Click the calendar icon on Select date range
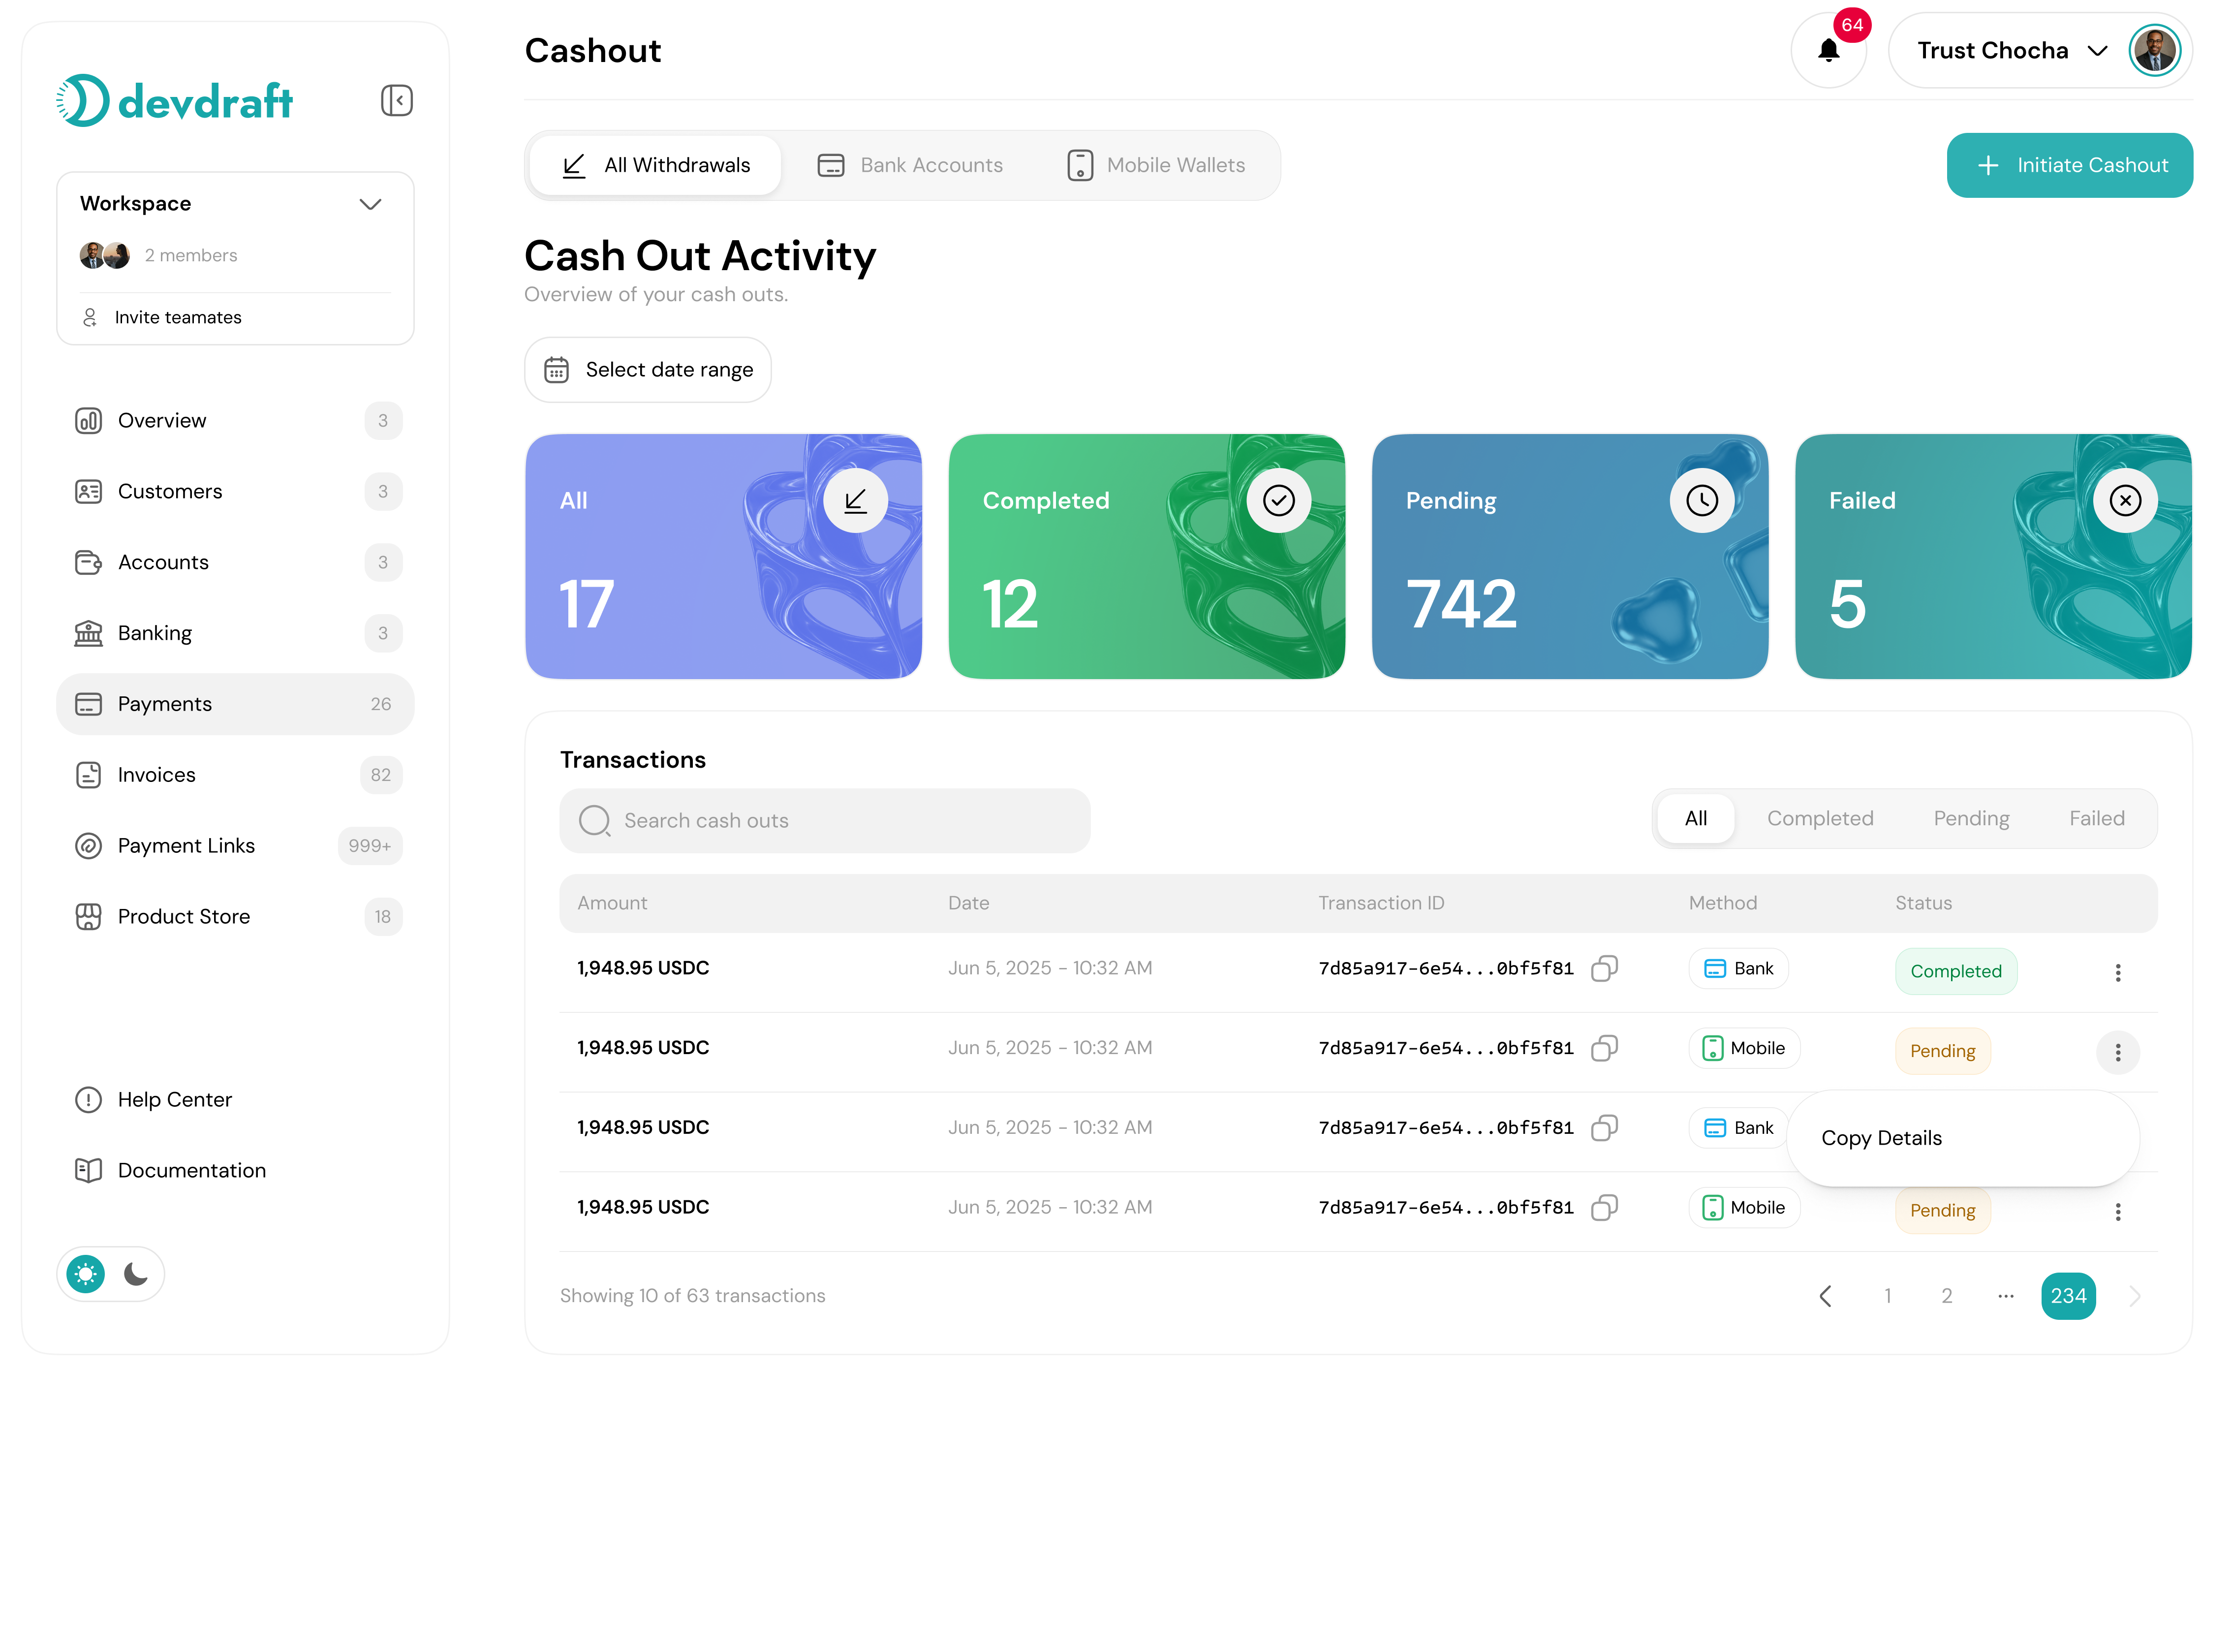 click(x=557, y=369)
